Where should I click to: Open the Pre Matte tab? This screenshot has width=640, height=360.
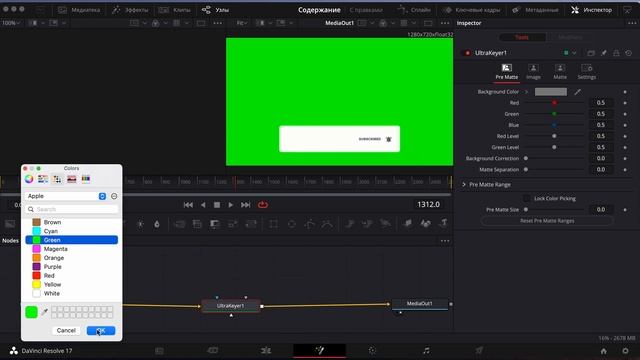coord(507,71)
